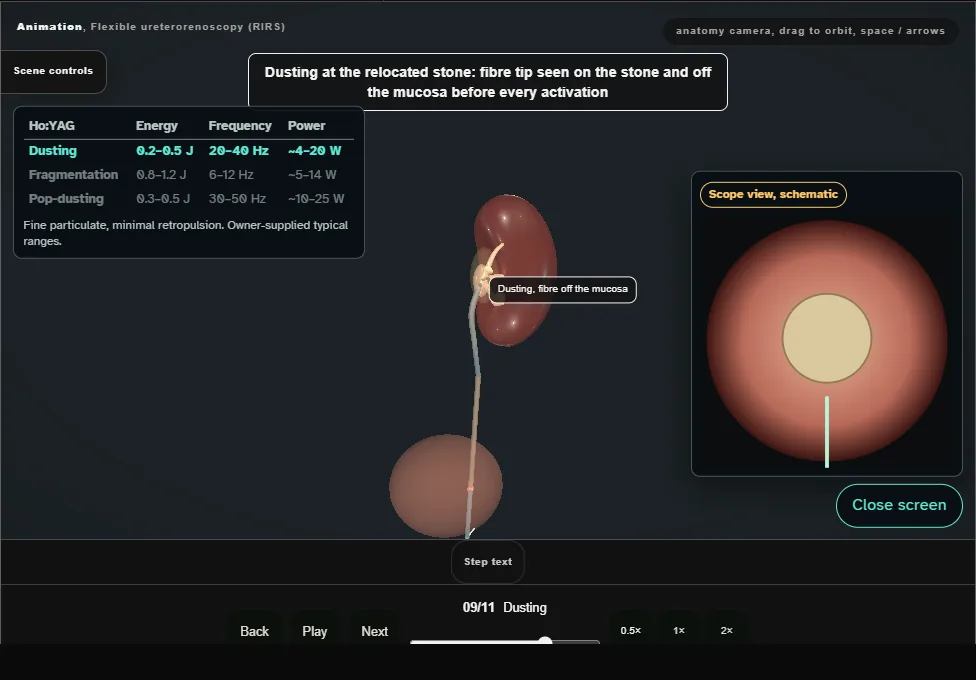This screenshot has width=976, height=680.
Task: Toggle the Step text panel
Action: coord(488,562)
